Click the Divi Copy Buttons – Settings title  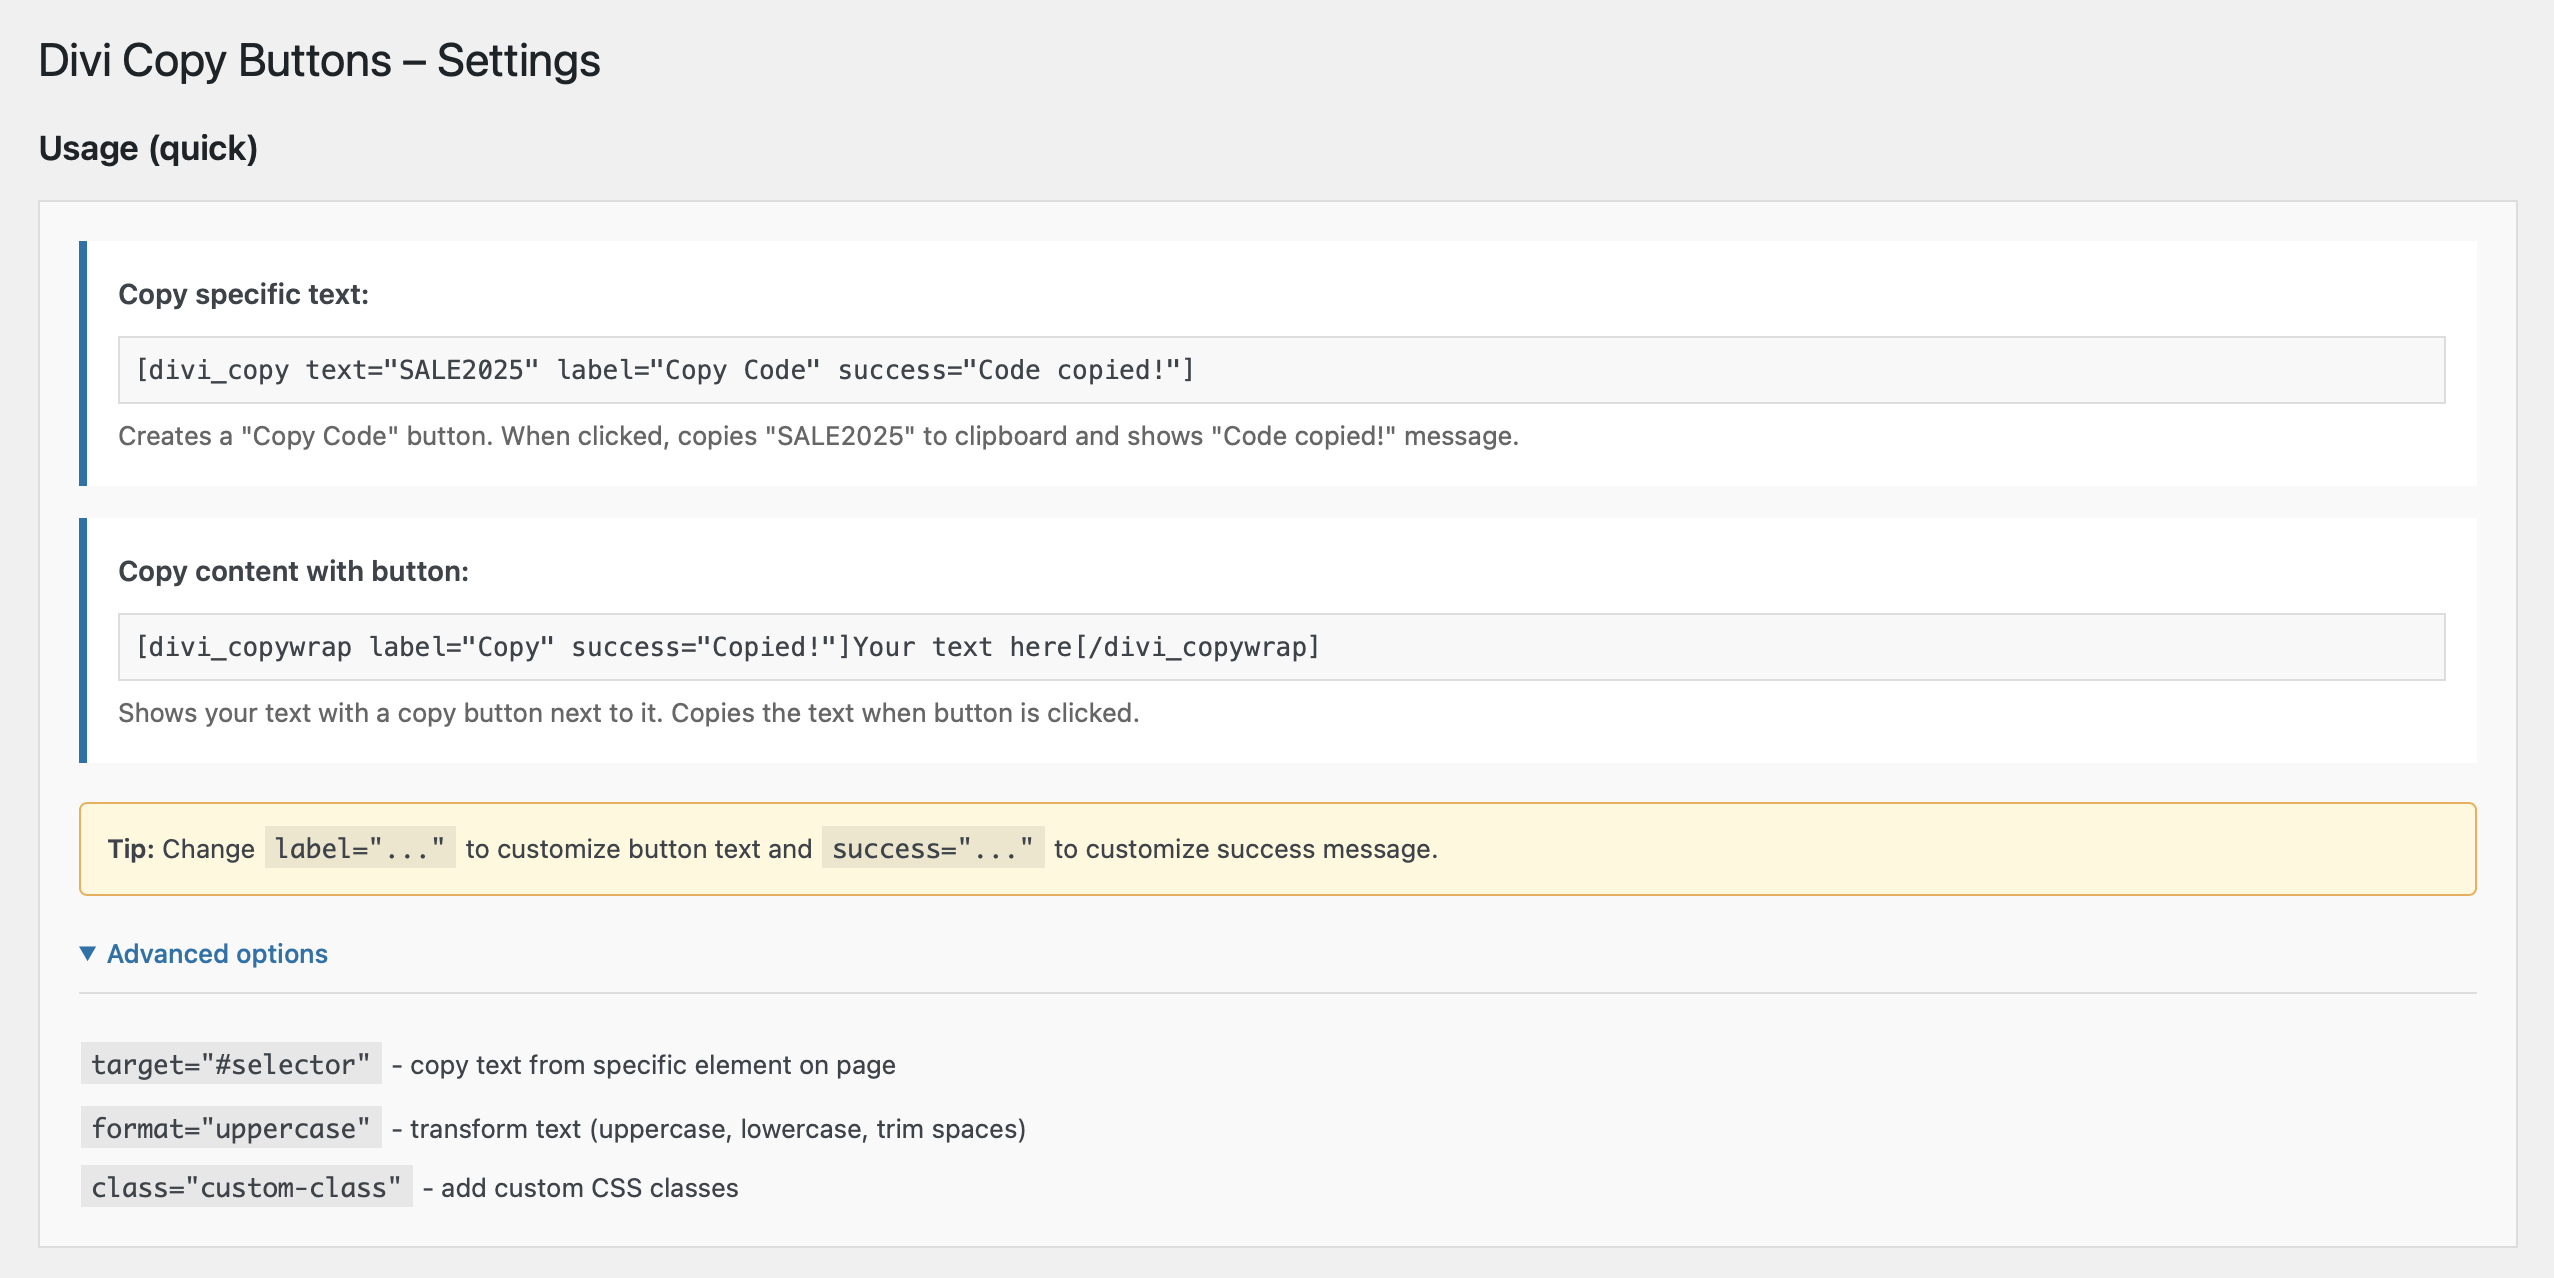319,61
